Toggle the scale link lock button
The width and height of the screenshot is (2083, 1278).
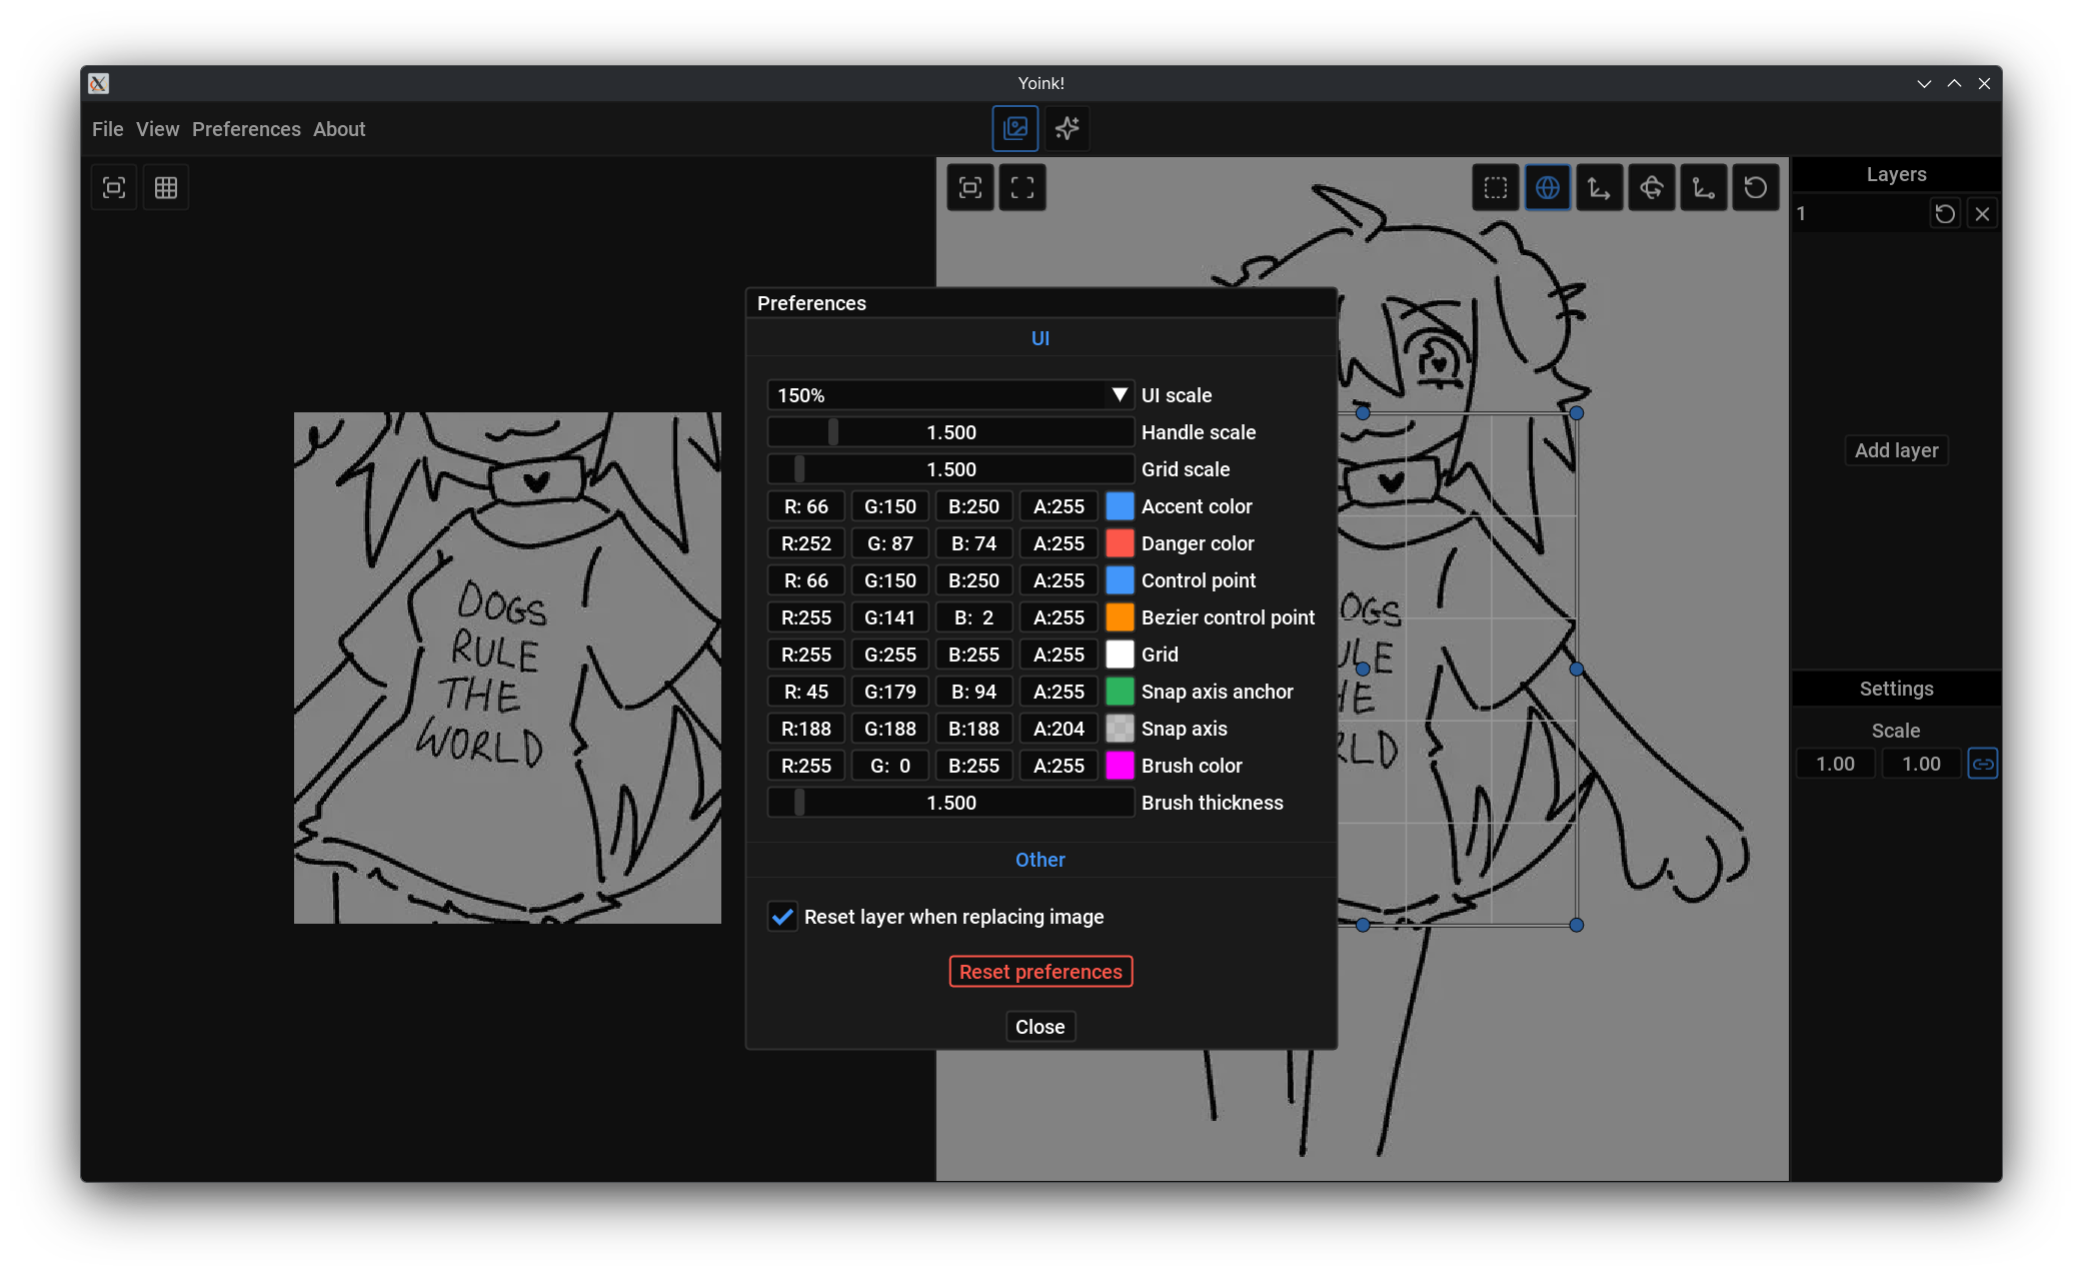tap(1982, 763)
